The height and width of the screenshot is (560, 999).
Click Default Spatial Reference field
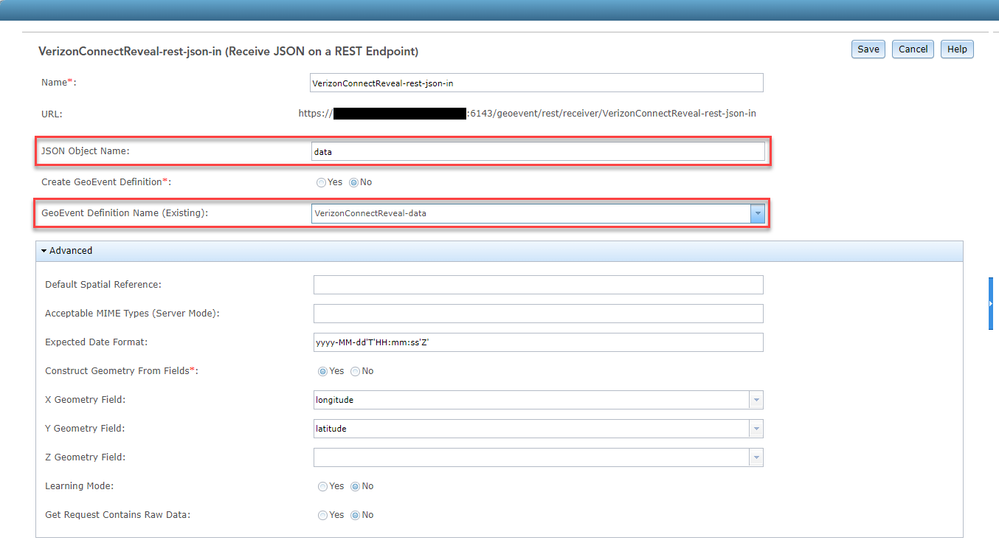(538, 285)
